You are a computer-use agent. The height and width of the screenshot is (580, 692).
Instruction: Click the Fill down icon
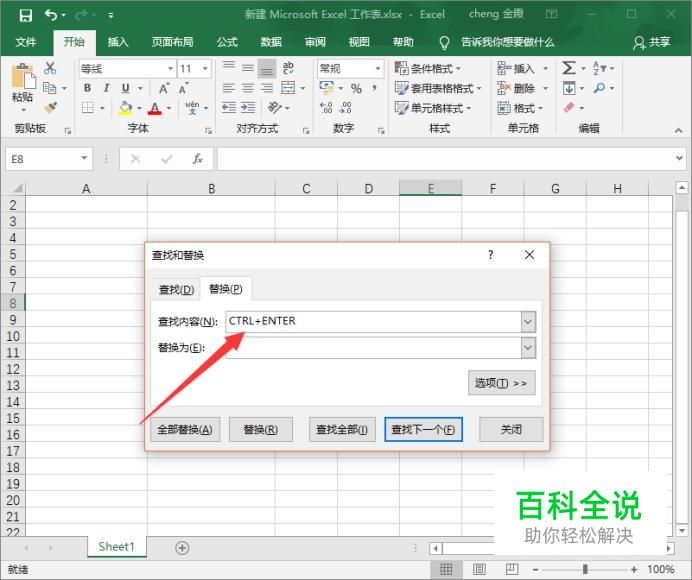pos(569,88)
